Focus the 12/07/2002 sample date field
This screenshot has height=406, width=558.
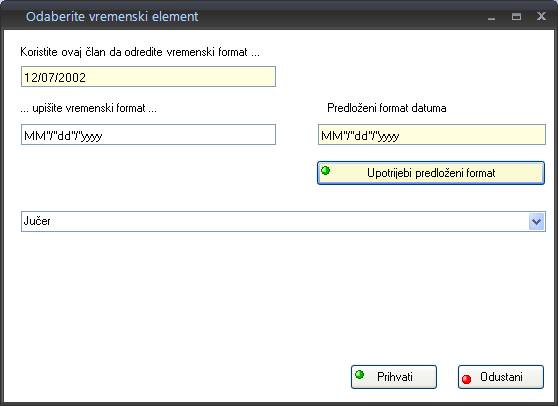[x=148, y=77]
